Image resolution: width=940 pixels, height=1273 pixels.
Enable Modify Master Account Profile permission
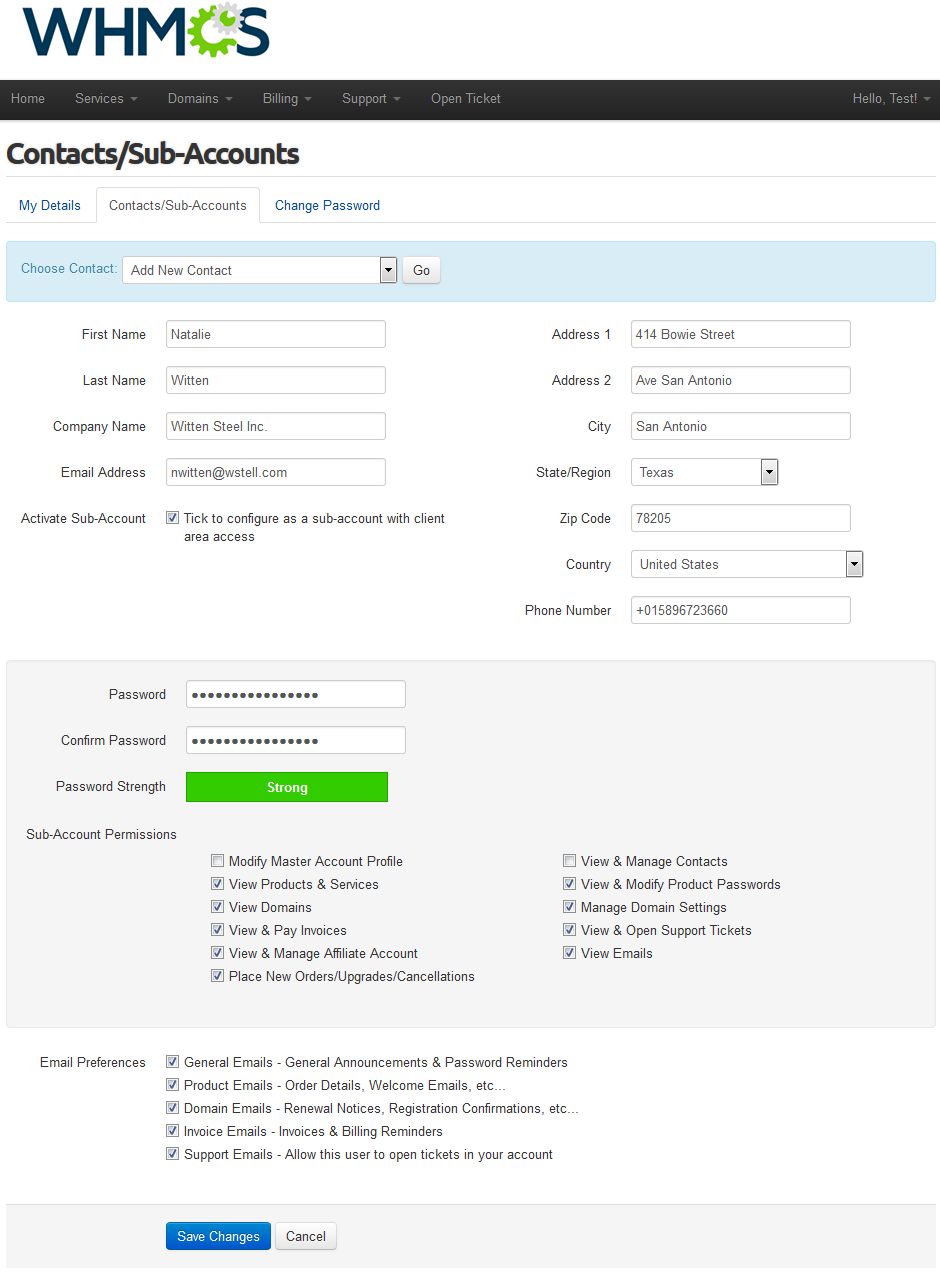217,861
